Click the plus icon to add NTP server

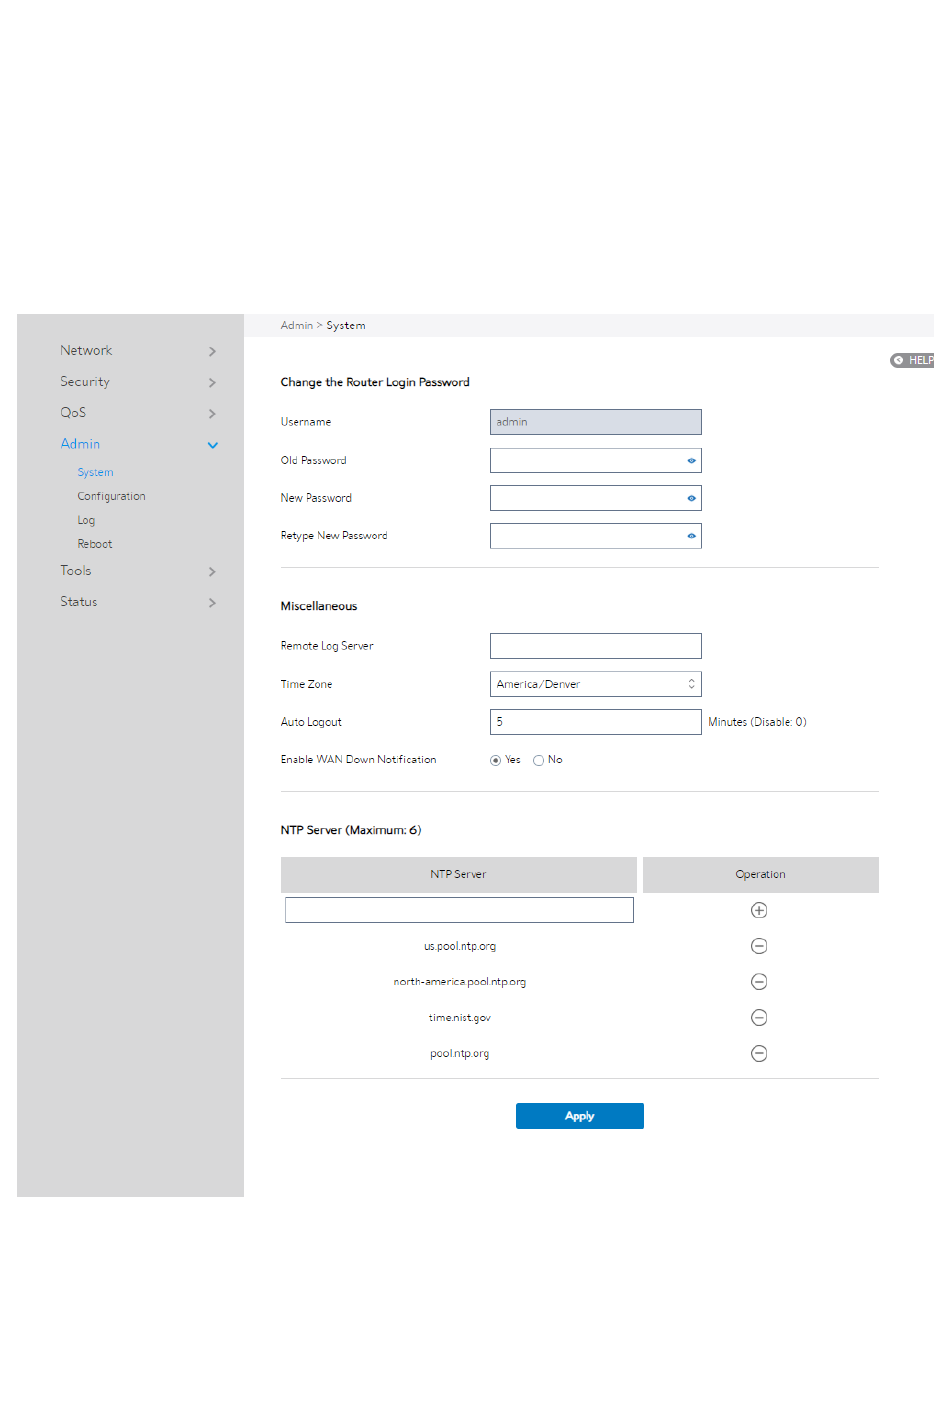tap(759, 910)
